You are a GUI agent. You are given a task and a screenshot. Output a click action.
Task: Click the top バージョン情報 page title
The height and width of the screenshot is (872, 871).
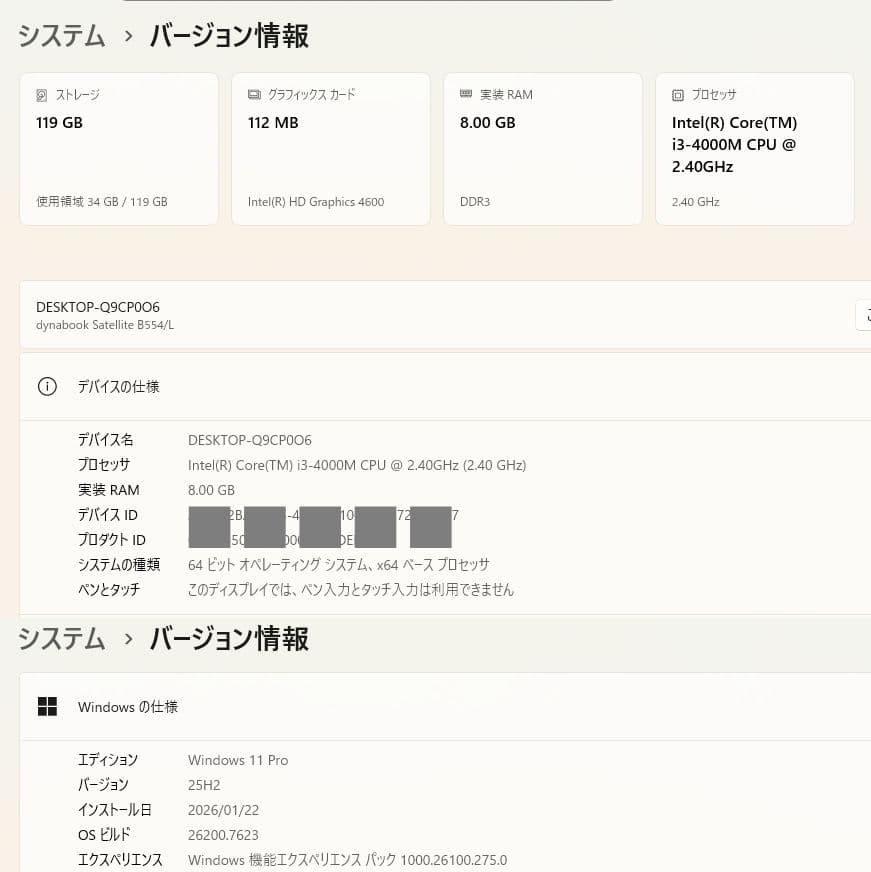229,36
